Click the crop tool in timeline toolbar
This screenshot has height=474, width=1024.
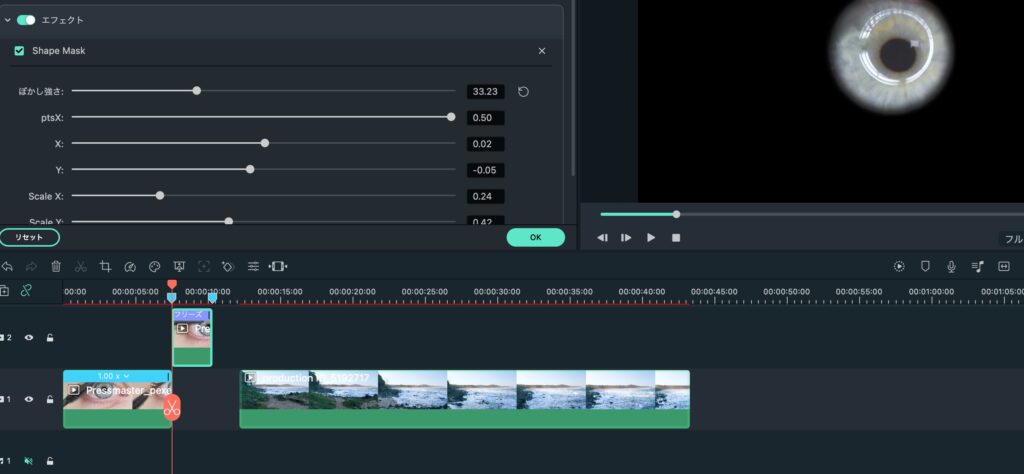click(x=105, y=266)
